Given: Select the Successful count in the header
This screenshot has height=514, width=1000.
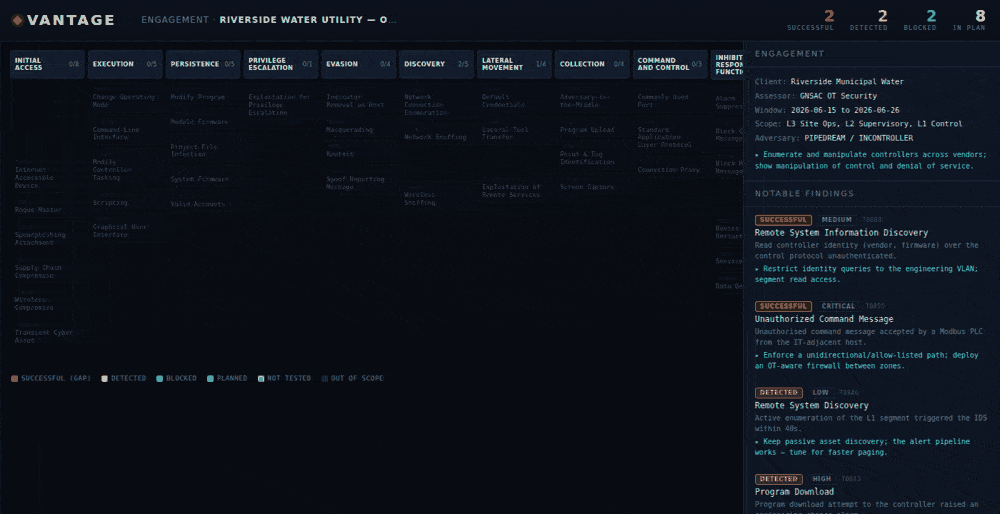Looking at the screenshot, I should click(810, 20).
